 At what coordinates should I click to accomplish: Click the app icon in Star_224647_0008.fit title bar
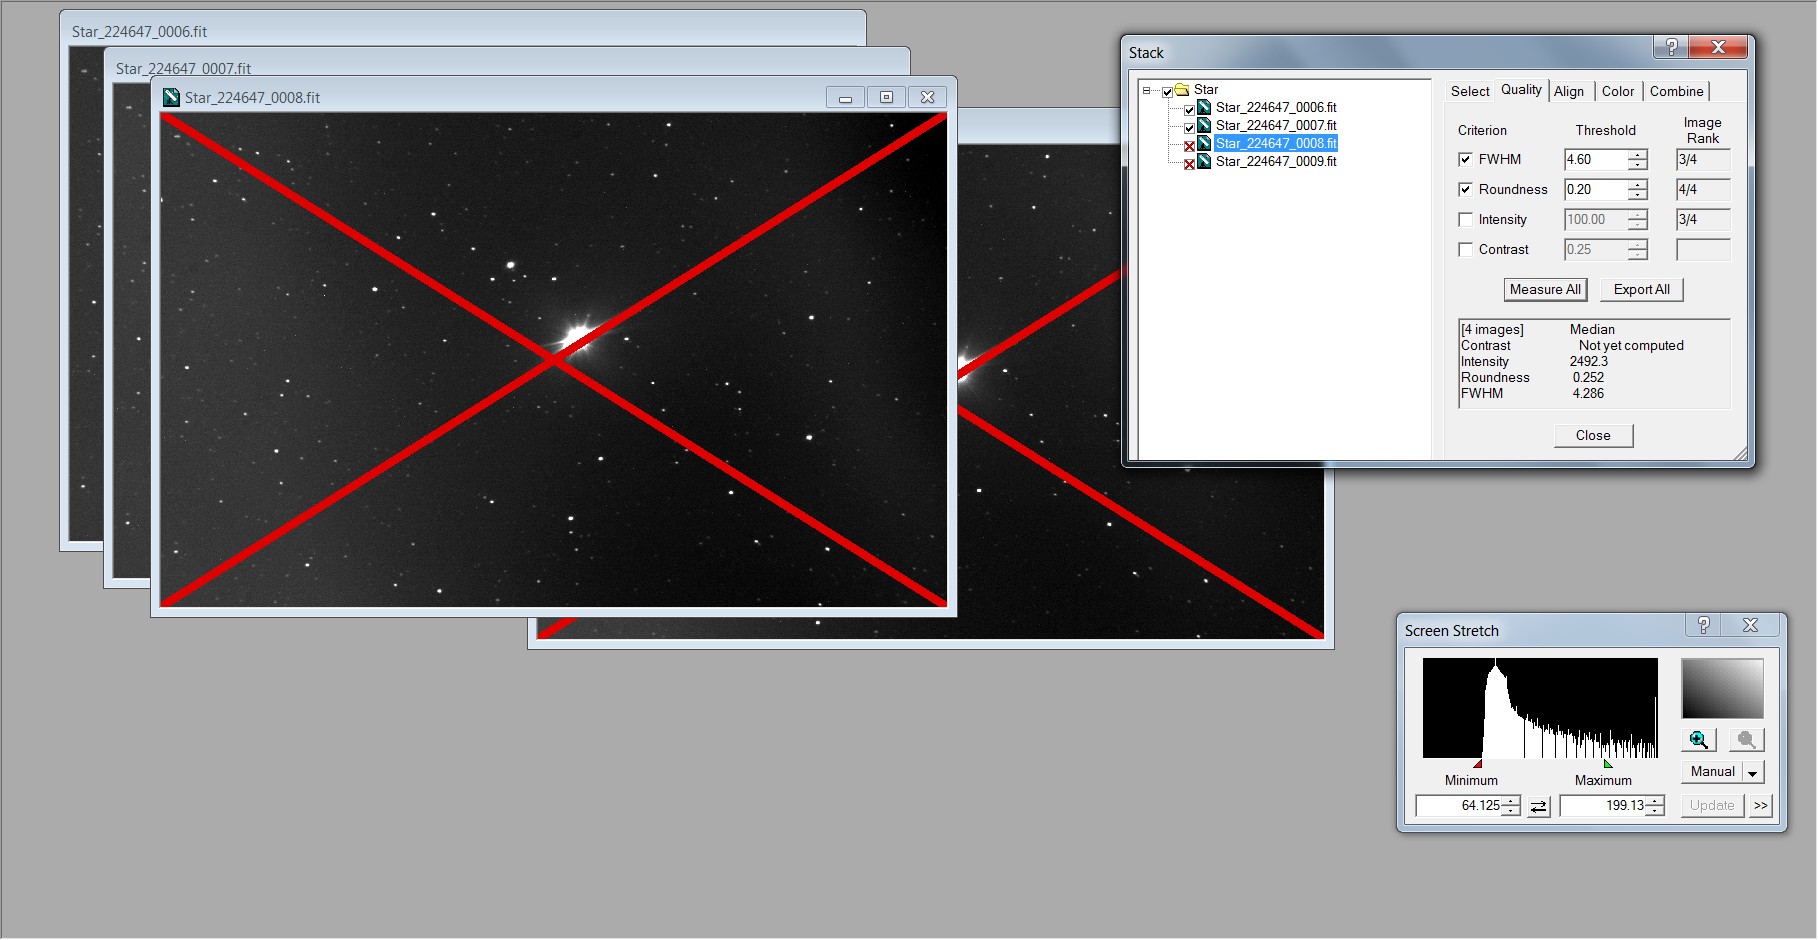click(171, 97)
